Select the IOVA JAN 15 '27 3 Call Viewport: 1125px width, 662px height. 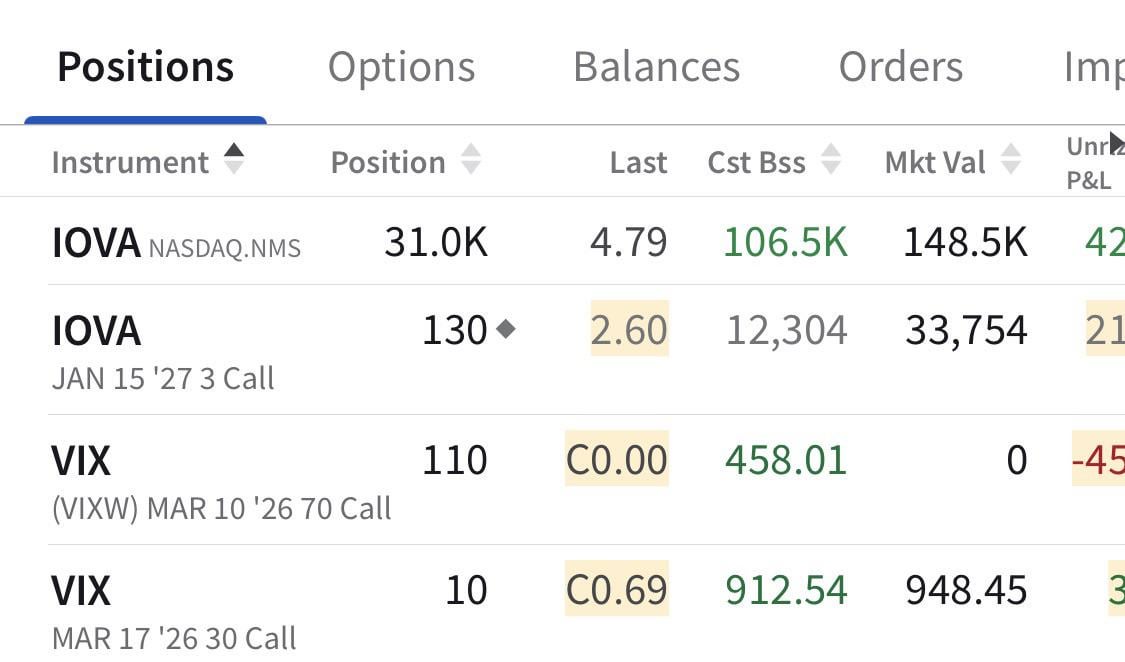point(162,352)
